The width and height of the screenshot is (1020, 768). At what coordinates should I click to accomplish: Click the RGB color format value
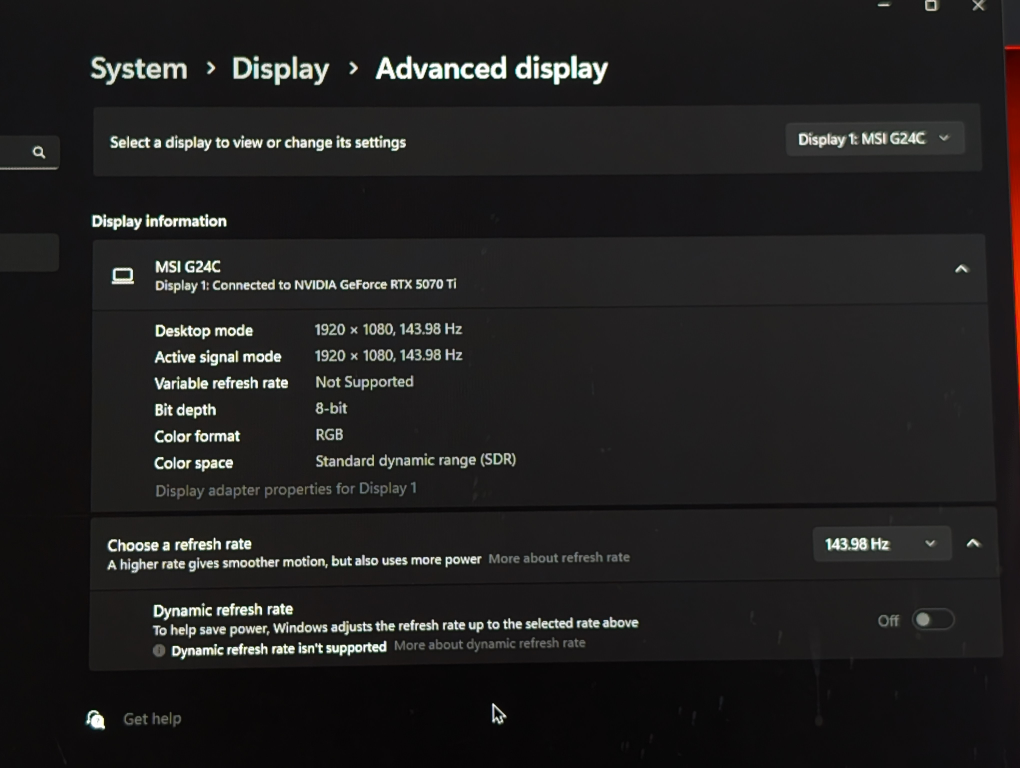(329, 434)
